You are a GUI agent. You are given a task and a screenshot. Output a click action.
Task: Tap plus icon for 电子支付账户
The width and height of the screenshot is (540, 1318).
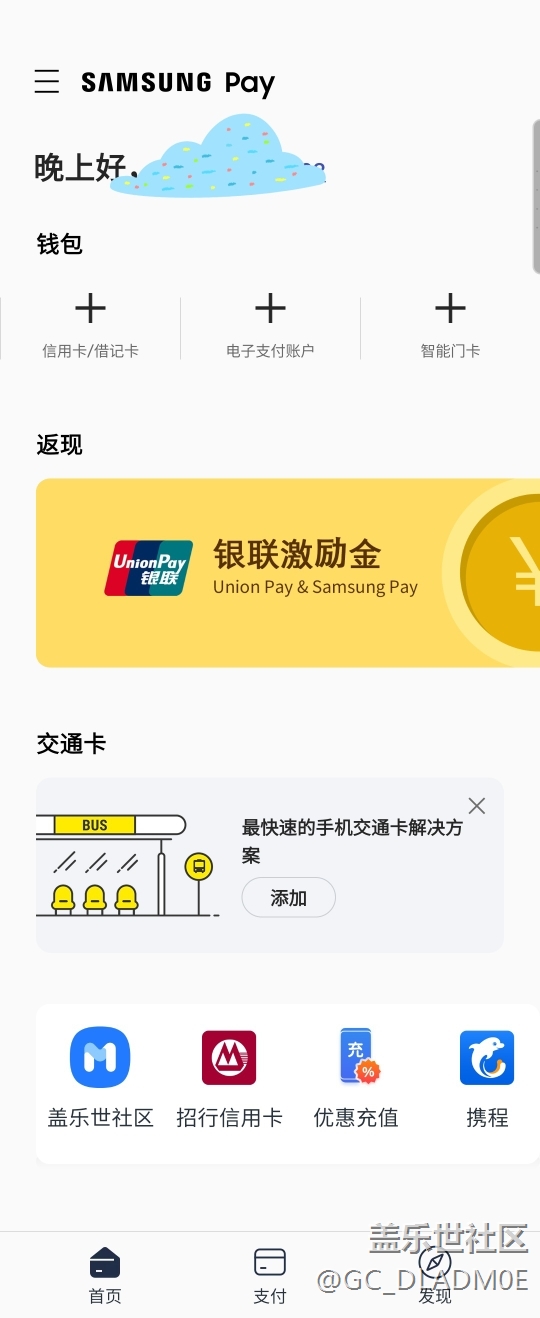(270, 308)
